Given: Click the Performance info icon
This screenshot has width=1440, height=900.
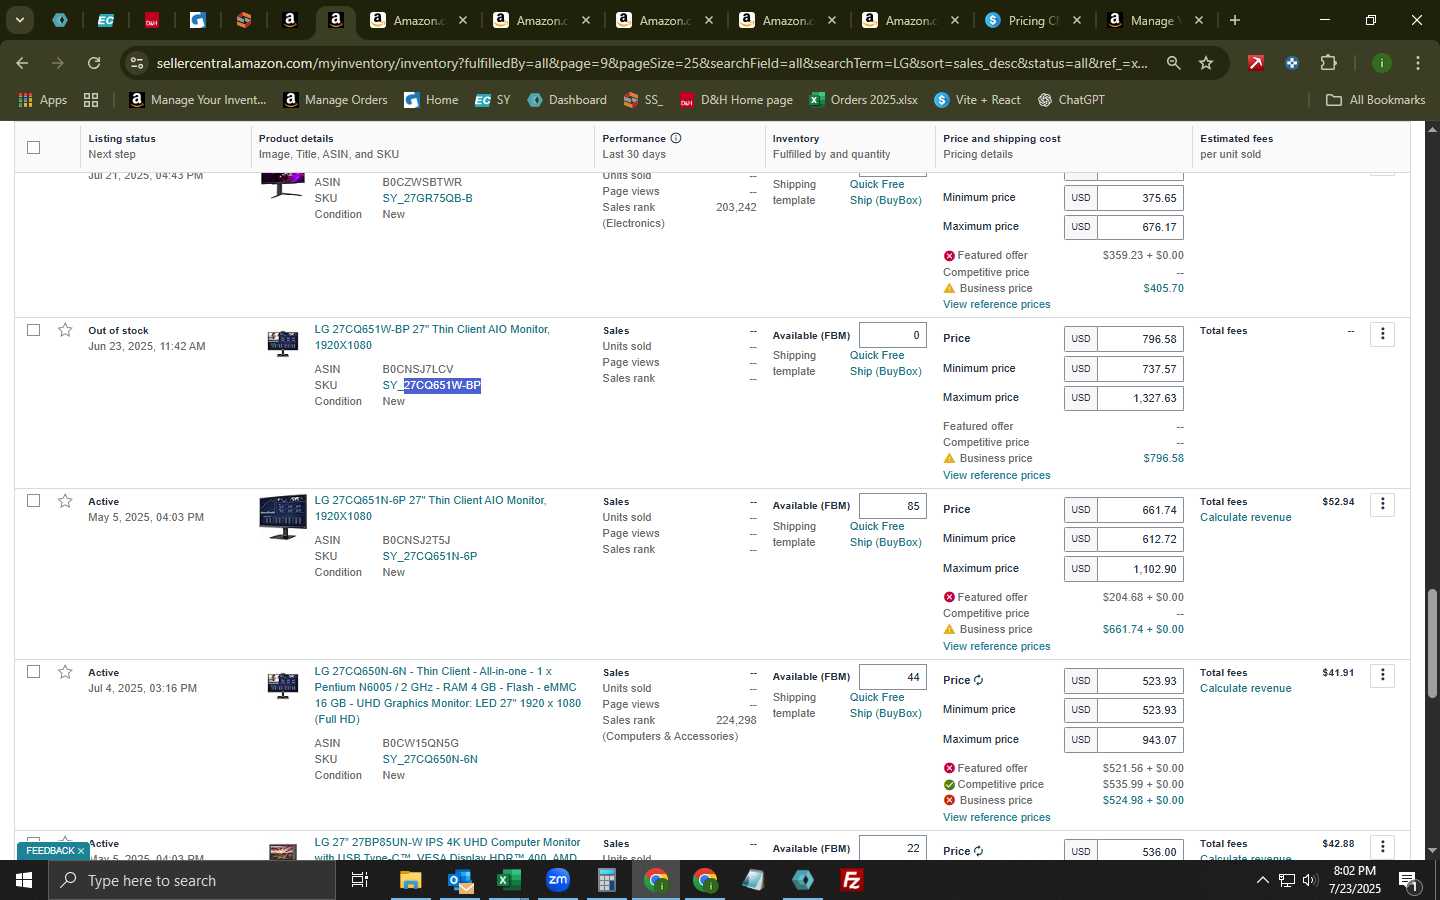Looking at the screenshot, I should (676, 138).
